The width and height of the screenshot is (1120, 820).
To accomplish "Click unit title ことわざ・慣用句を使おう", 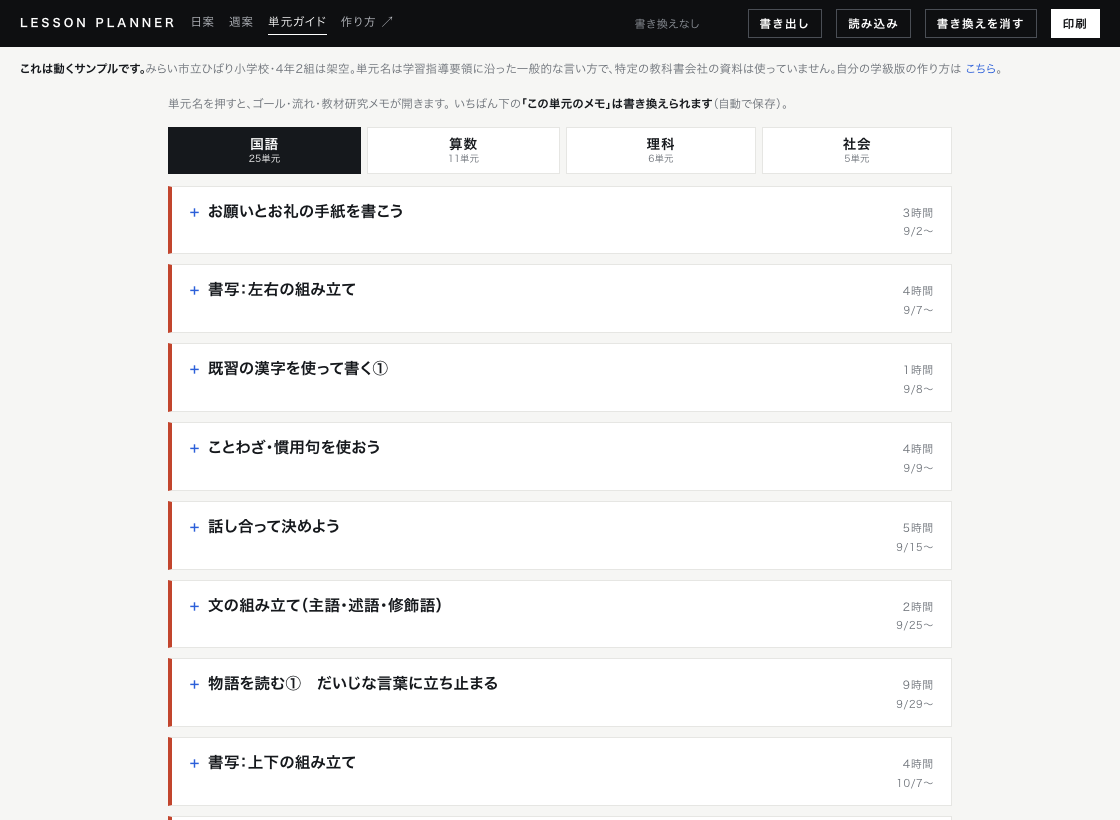I will [x=294, y=447].
